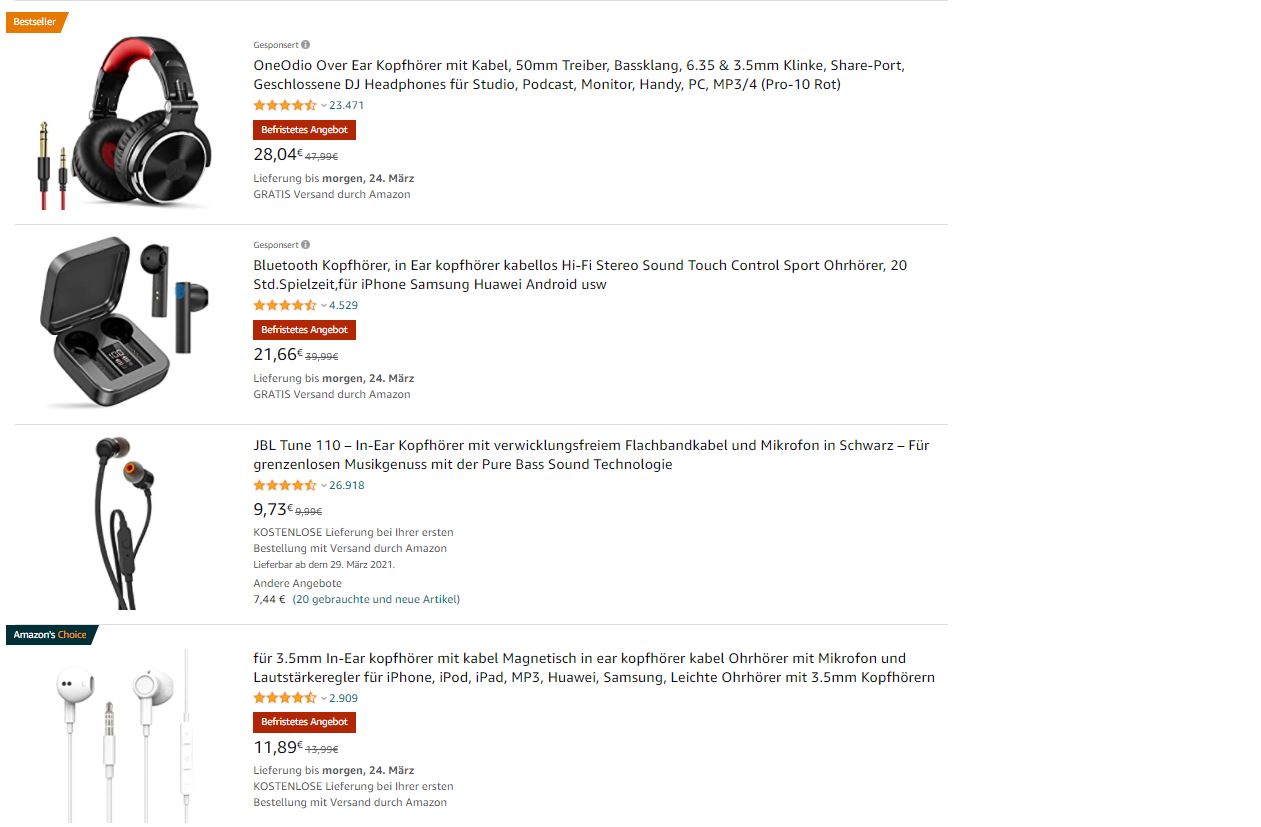Click the Bestseller badge
This screenshot has width=1261, height=827.
tap(36, 22)
